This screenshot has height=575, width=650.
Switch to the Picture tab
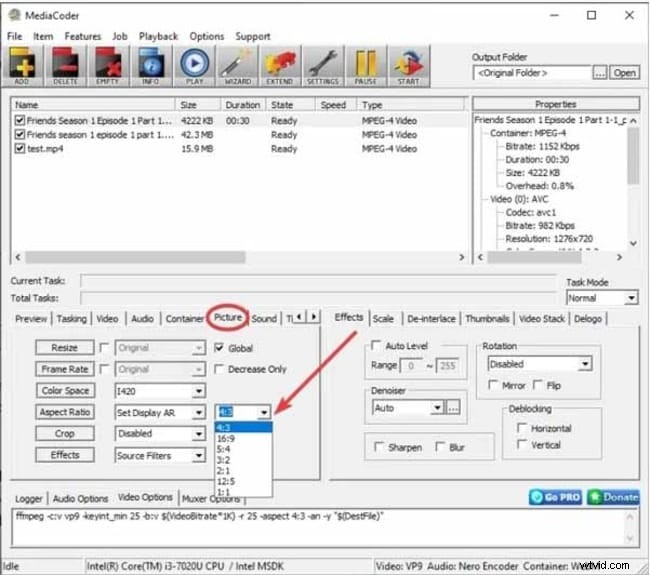click(228, 318)
